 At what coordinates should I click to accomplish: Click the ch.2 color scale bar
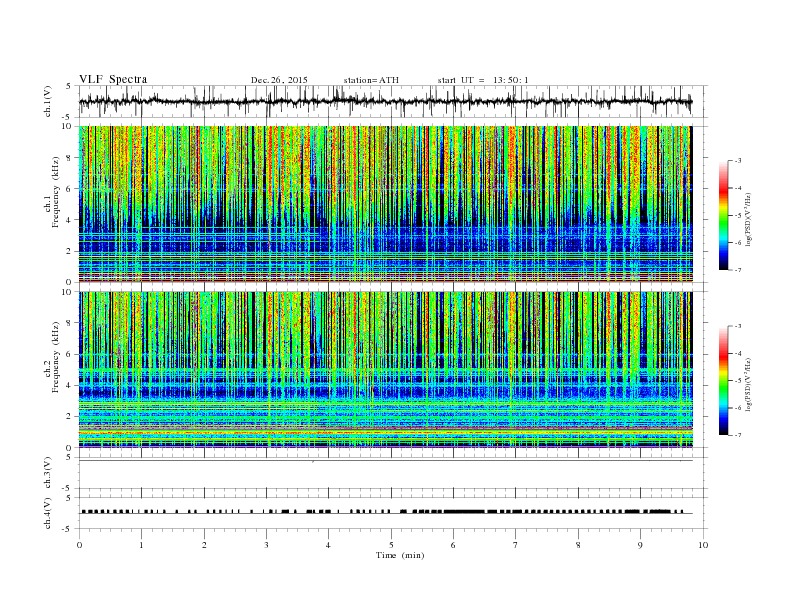[x=723, y=380]
